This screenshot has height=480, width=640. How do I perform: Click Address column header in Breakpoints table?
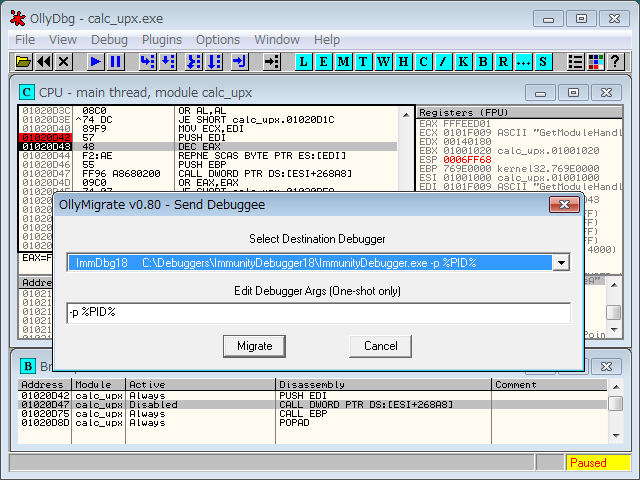(x=44, y=384)
